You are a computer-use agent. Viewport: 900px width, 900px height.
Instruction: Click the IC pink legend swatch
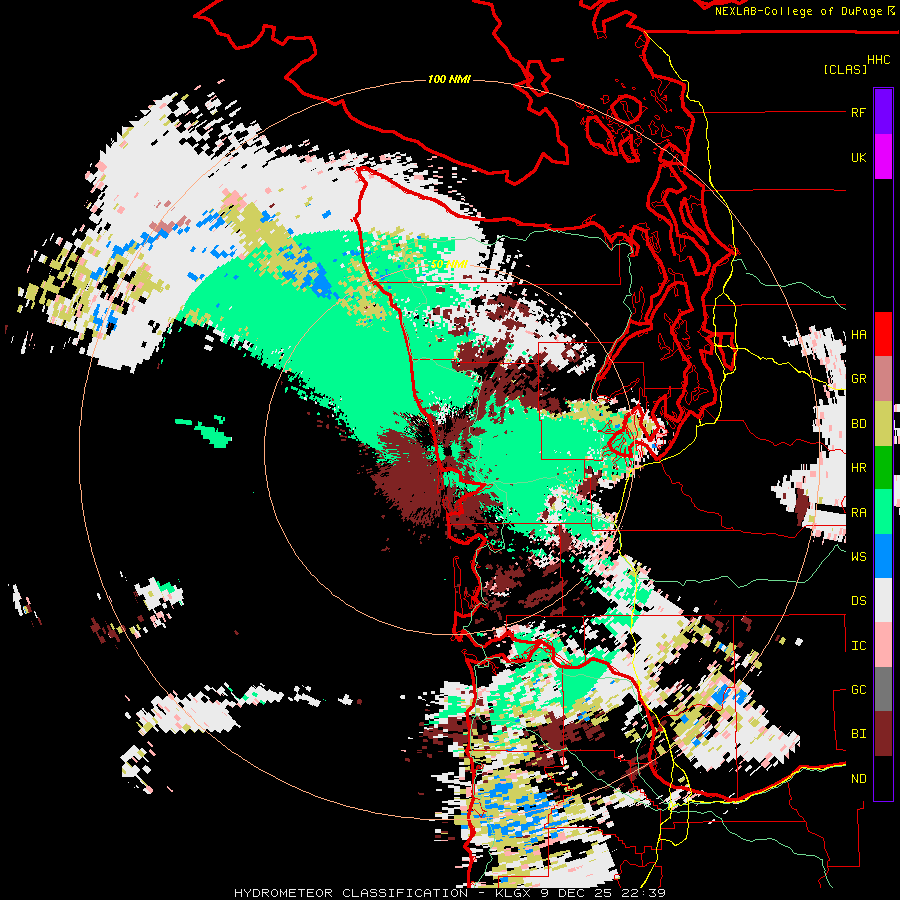pos(883,645)
